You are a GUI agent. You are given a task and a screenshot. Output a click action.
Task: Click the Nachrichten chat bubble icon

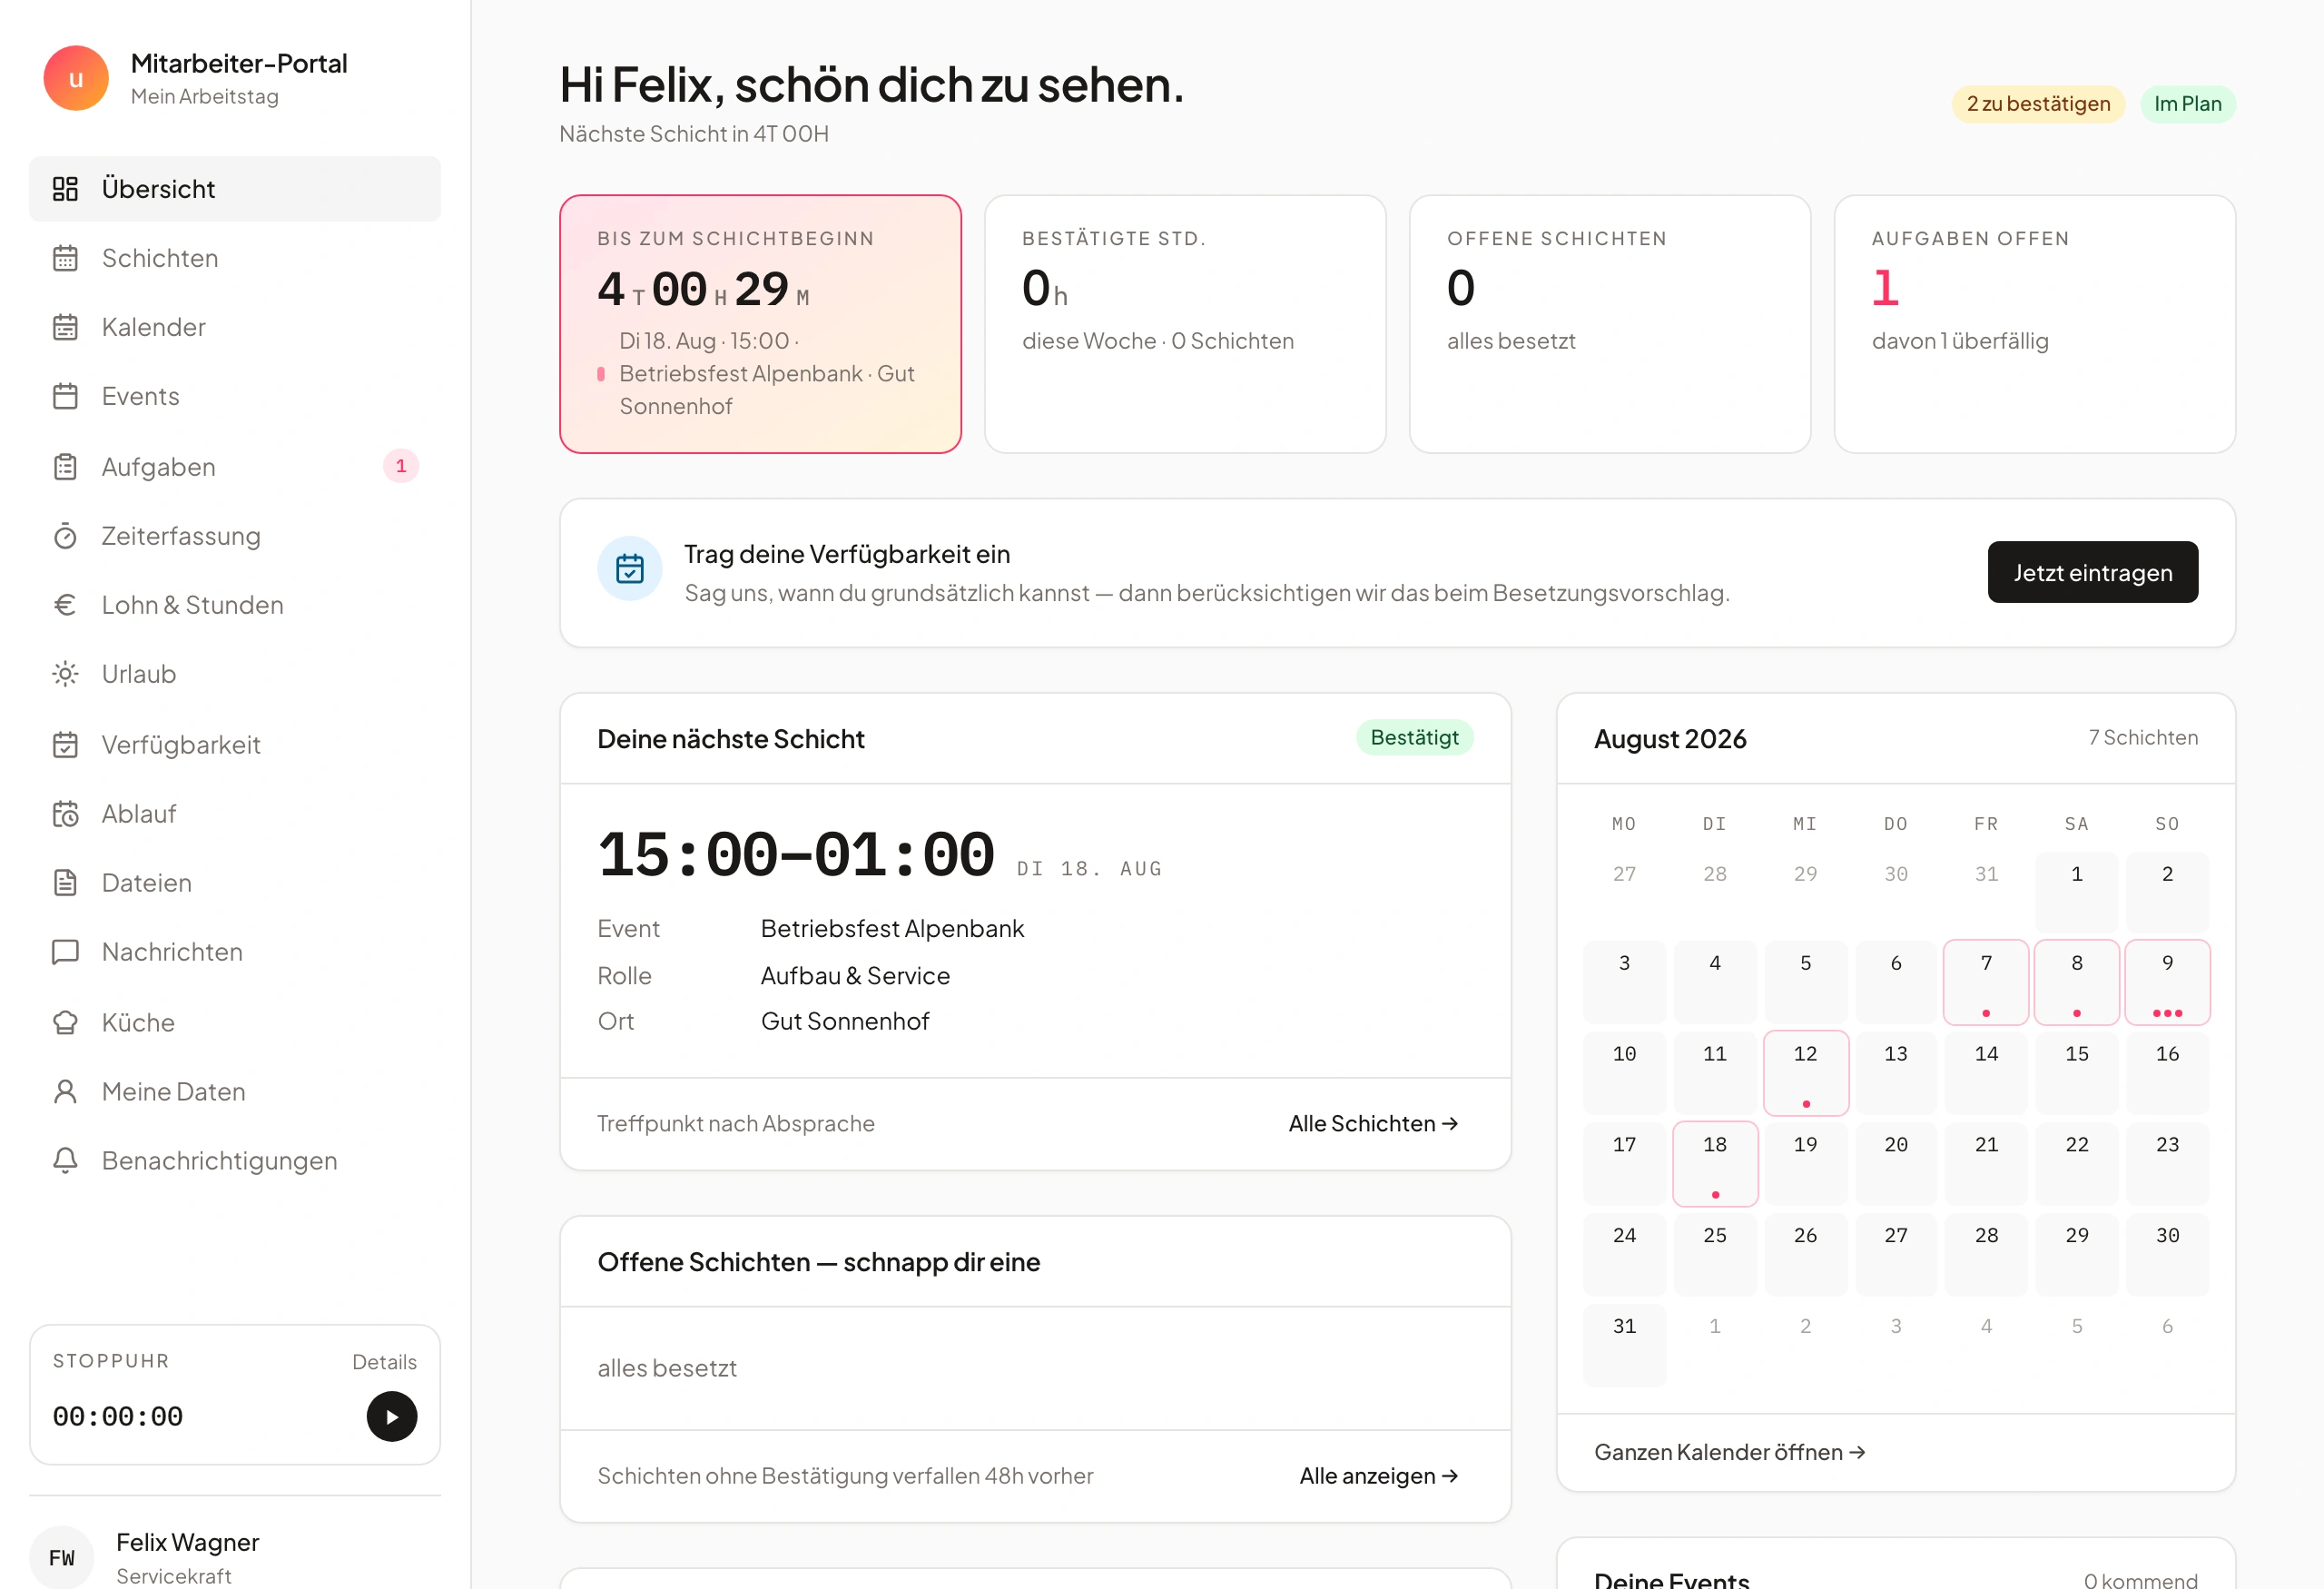click(x=65, y=952)
